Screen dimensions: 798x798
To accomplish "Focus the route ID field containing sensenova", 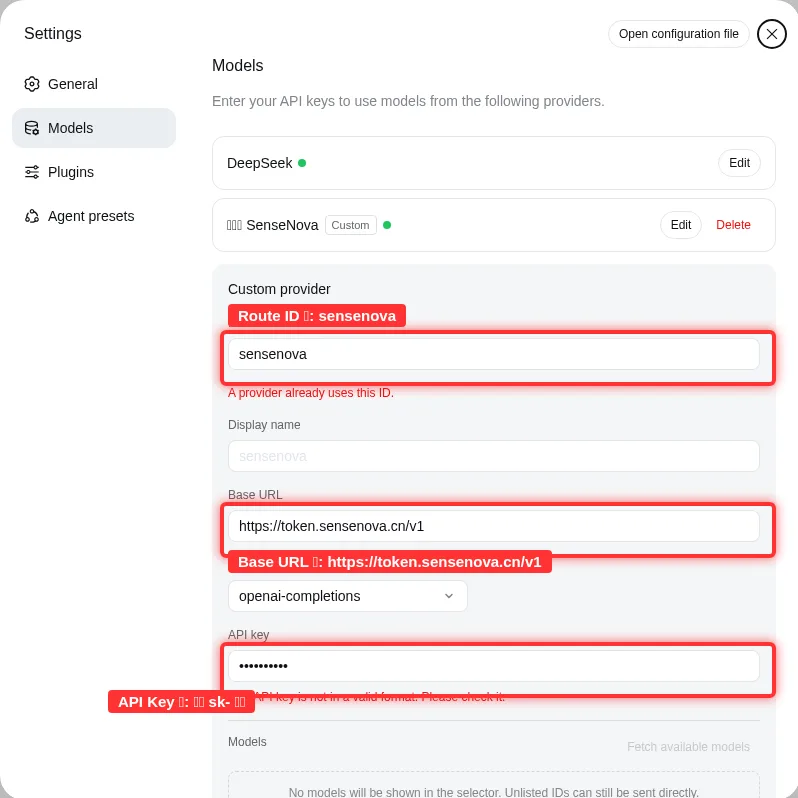I will (x=494, y=354).
